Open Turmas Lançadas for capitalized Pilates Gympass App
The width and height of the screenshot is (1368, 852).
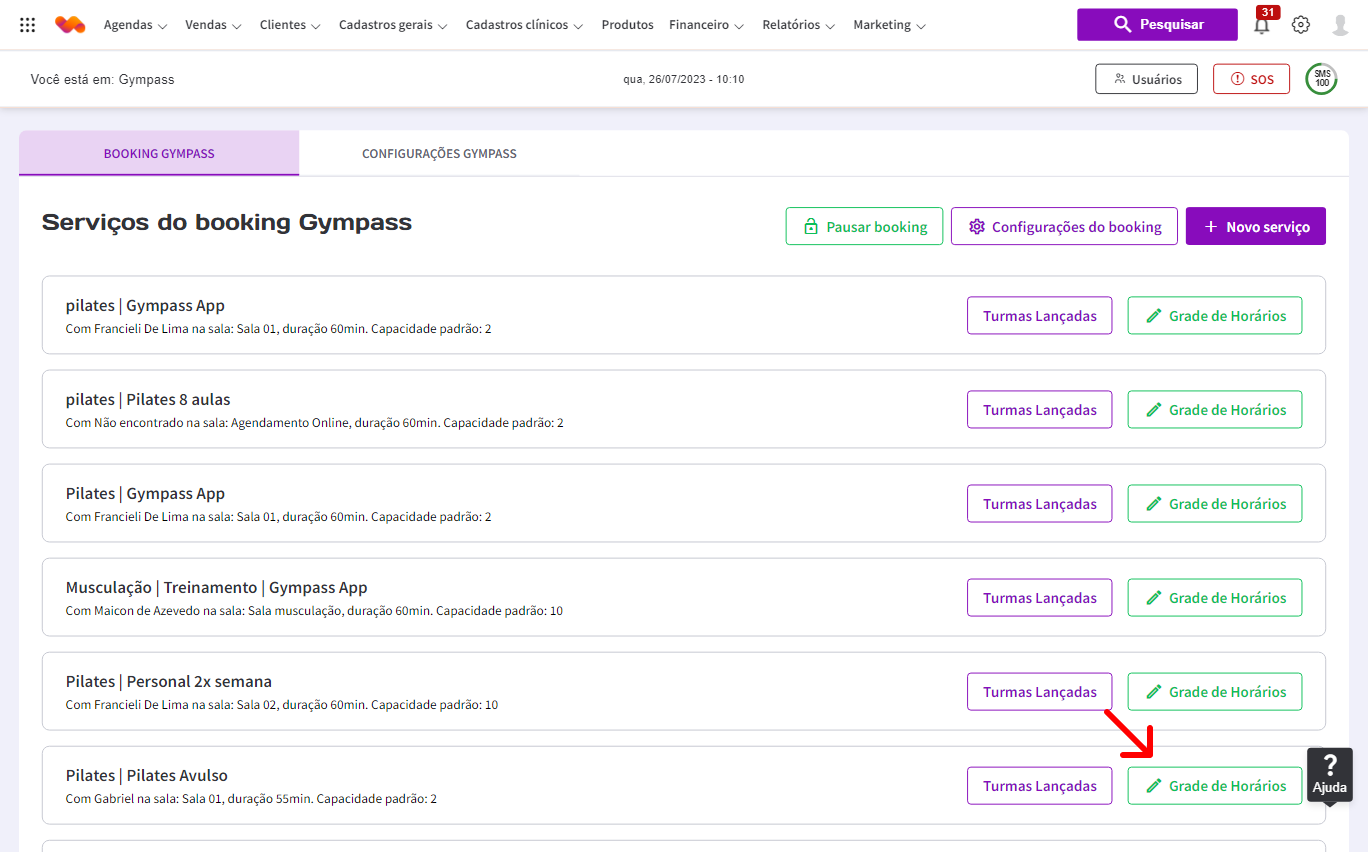click(x=1039, y=503)
